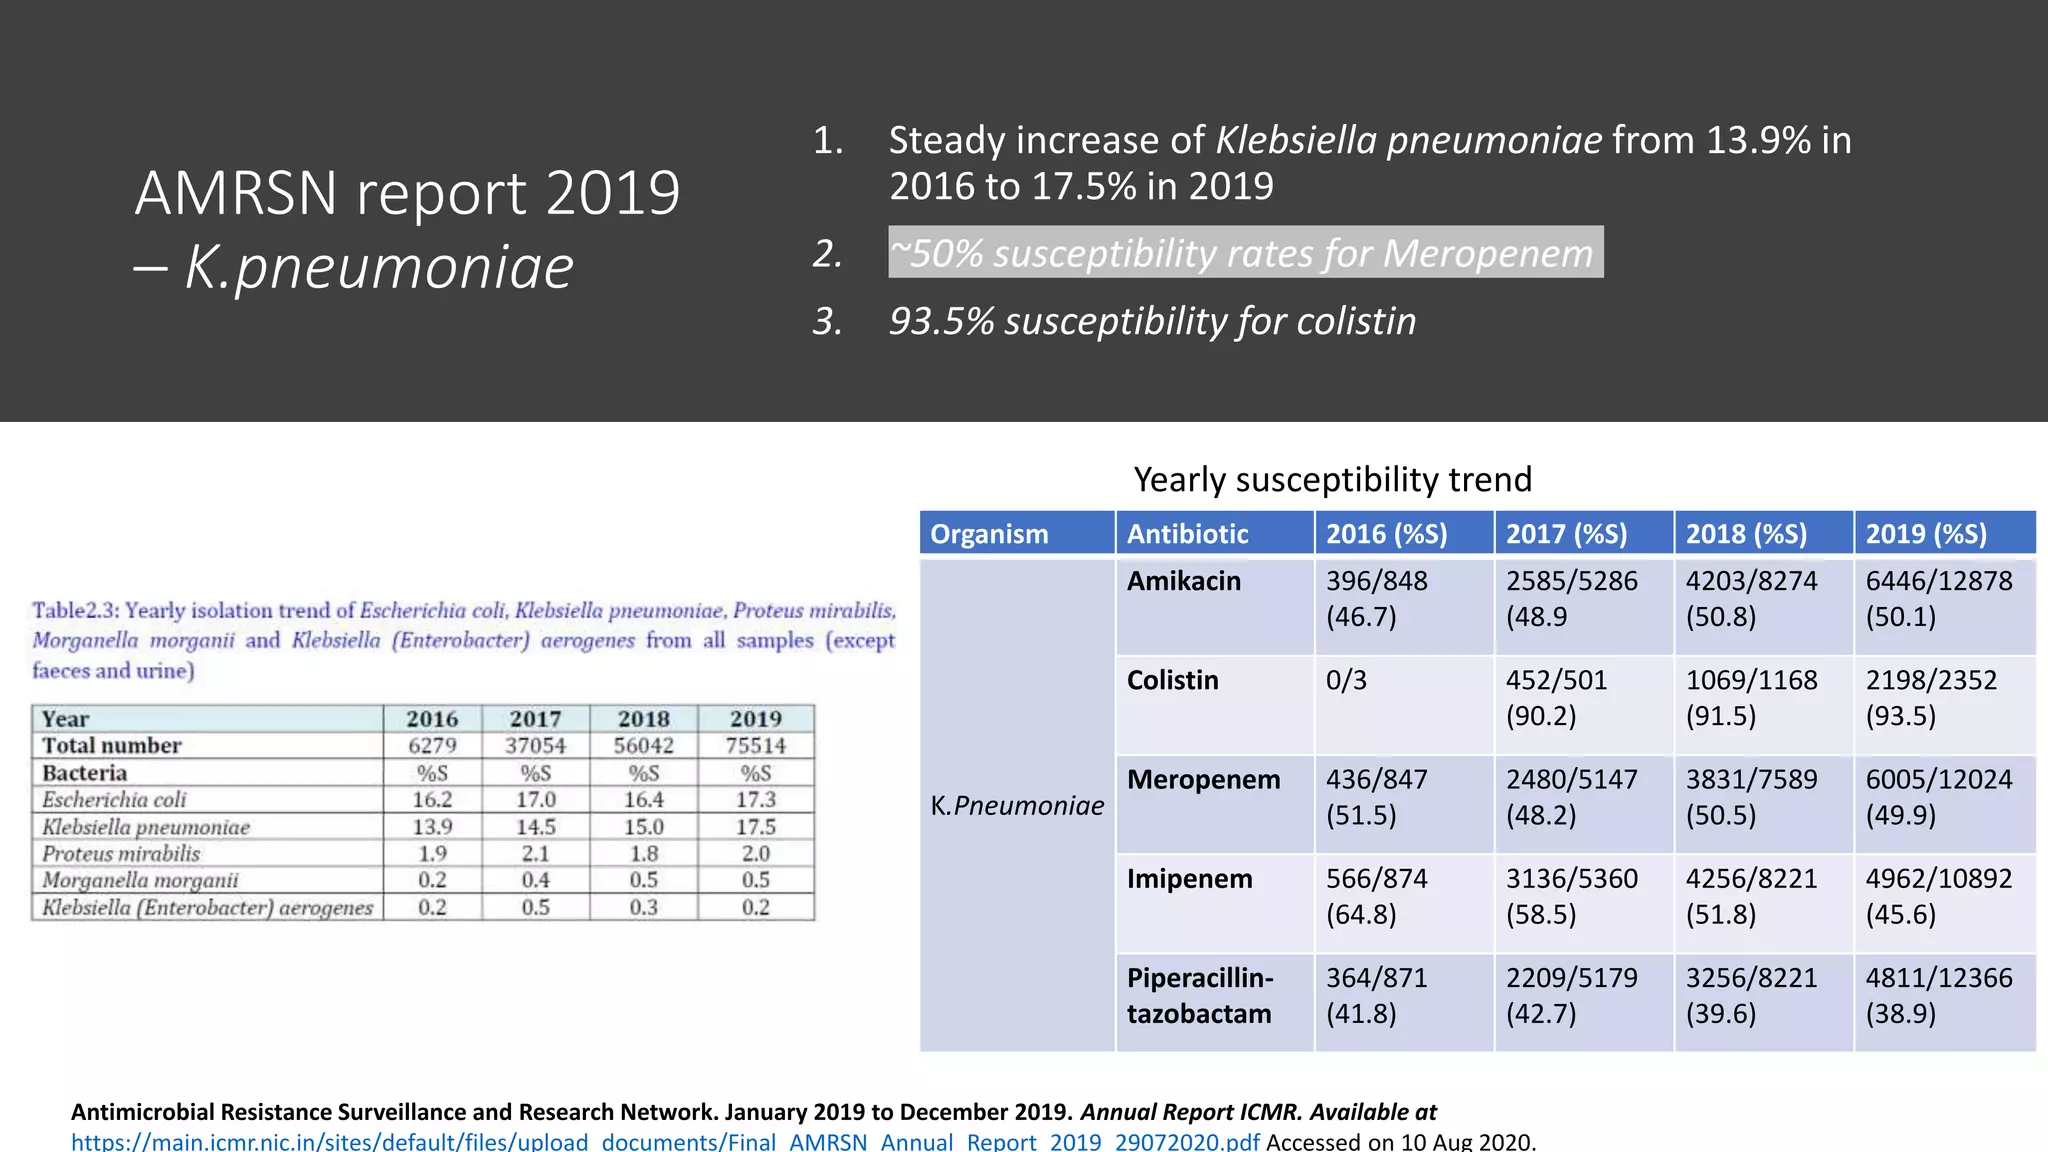Click the Antibiotic column header
Image resolution: width=2048 pixels, height=1152 pixels.
point(1215,533)
